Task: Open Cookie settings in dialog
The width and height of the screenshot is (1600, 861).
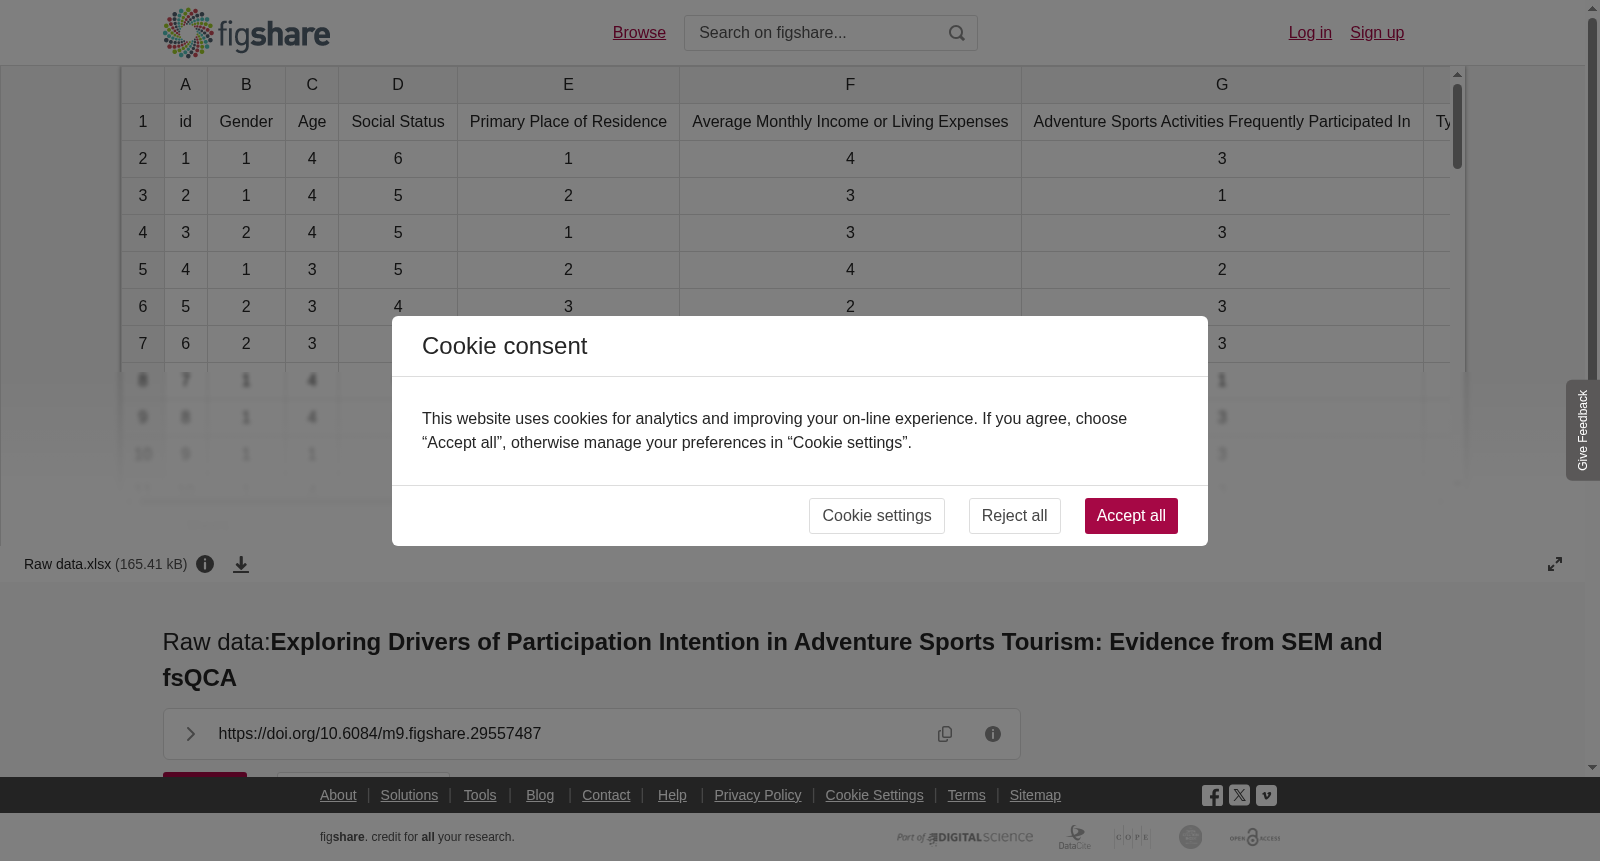Action: (876, 516)
